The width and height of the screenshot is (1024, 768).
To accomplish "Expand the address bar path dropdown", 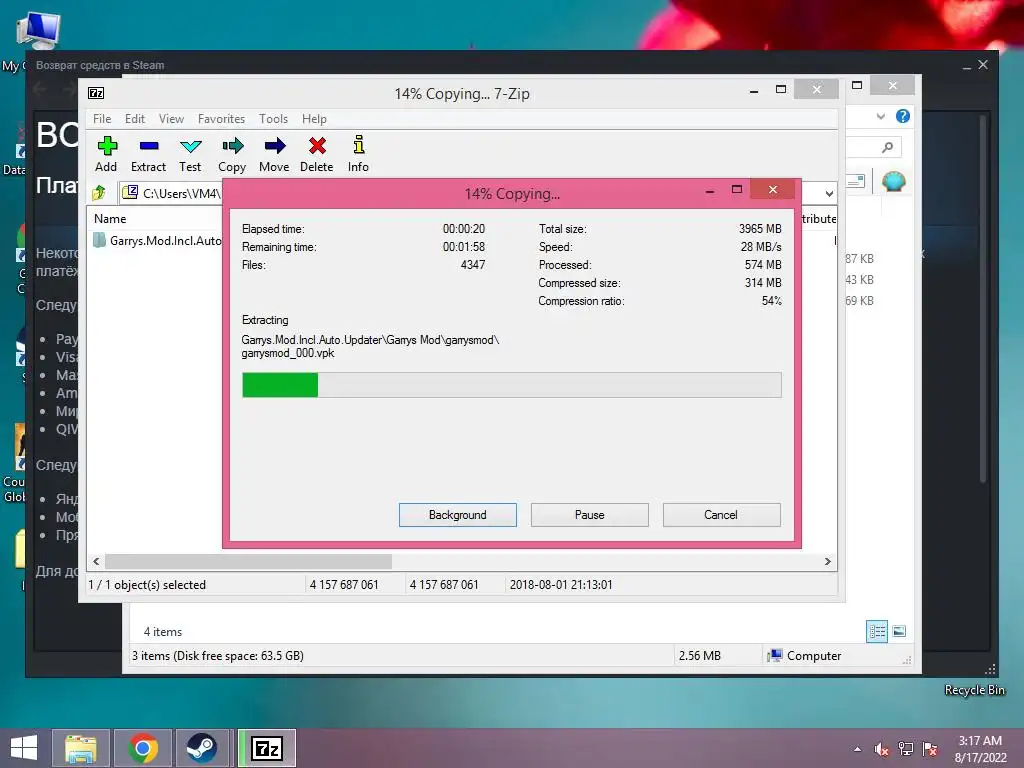I will pyautogui.click(x=829, y=193).
